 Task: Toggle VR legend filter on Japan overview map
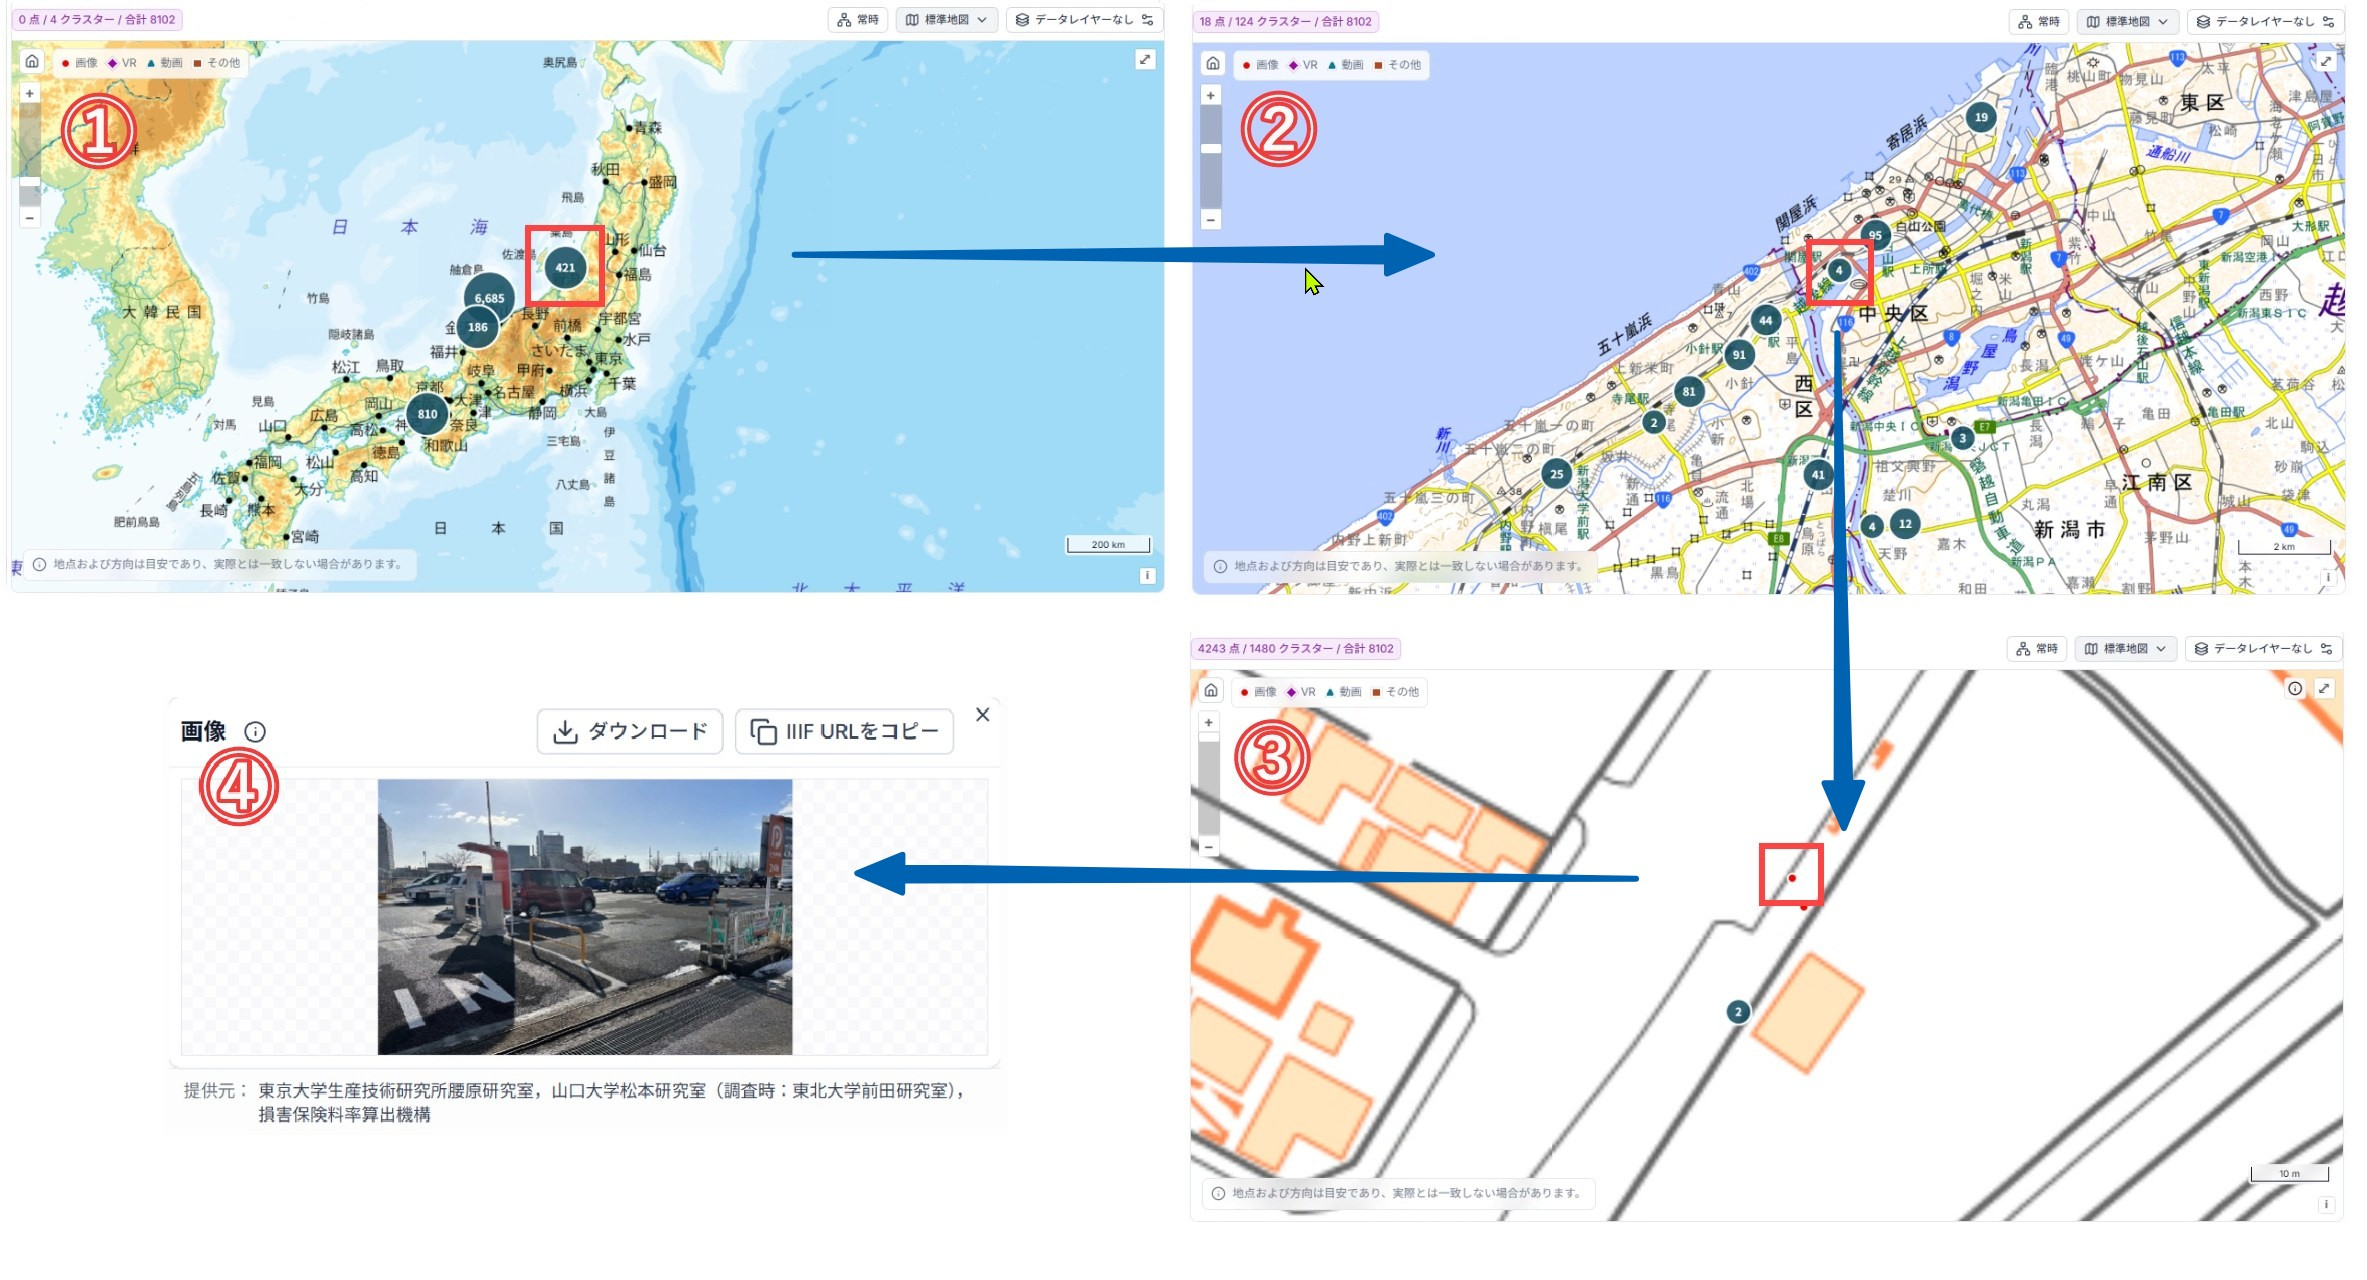[x=122, y=63]
